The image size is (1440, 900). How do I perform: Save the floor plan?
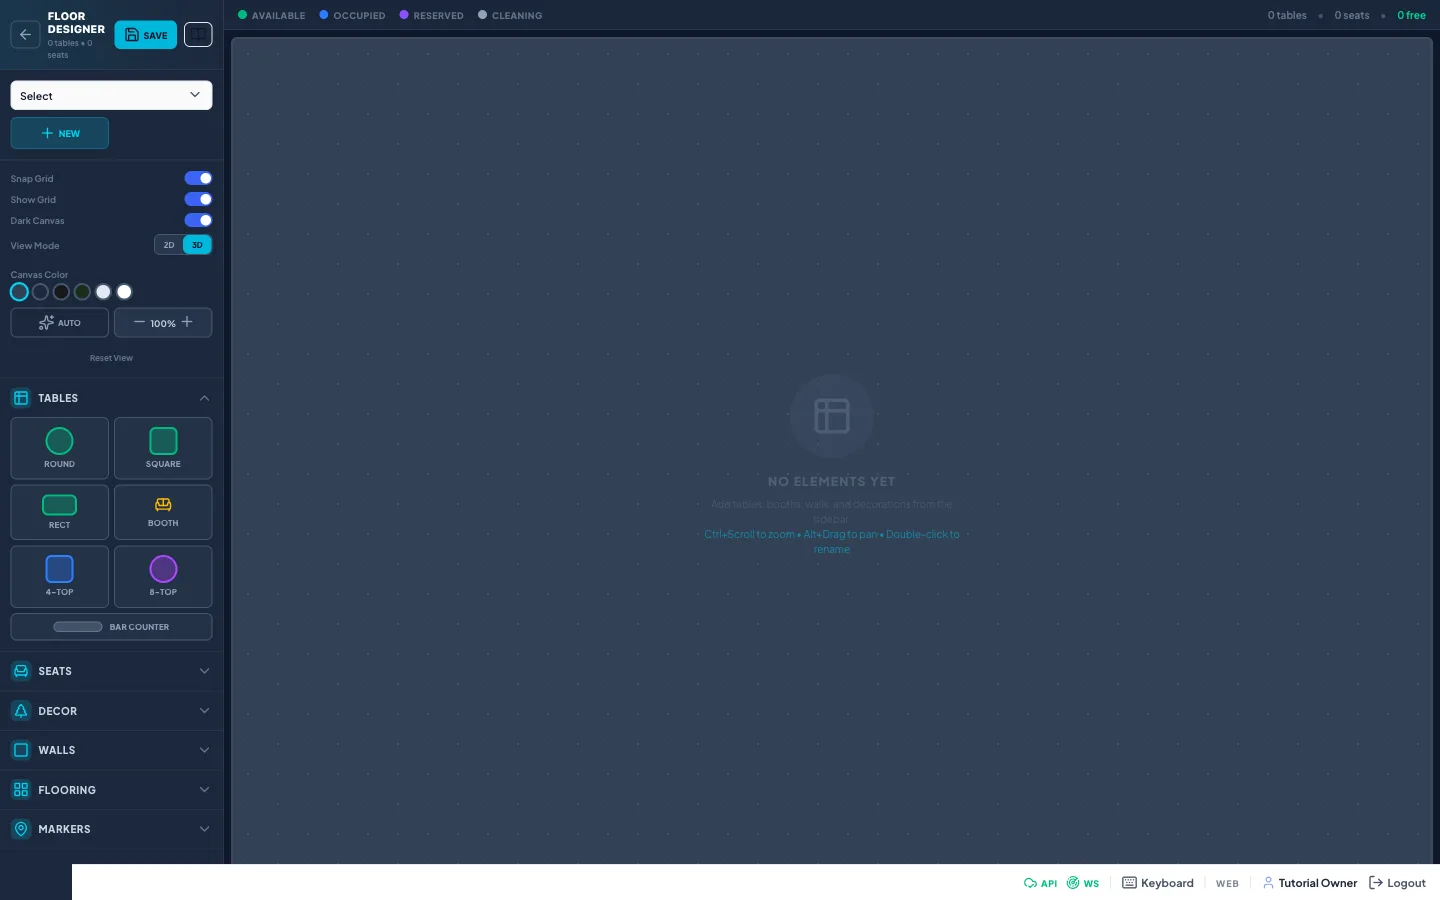146,35
